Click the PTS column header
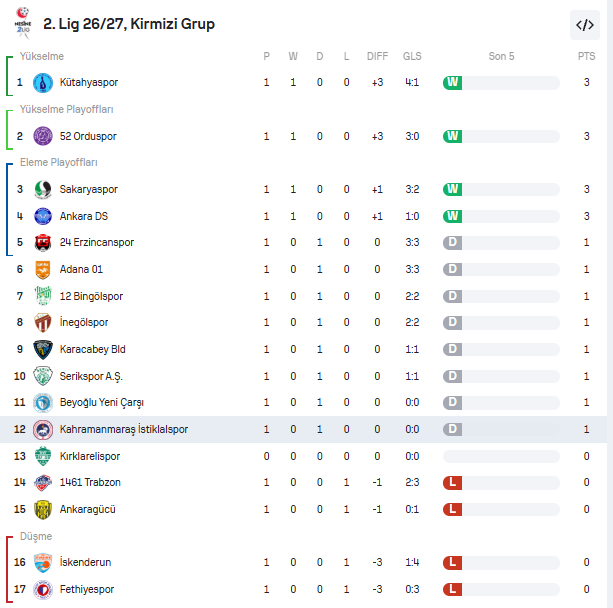Screen dimensions: 613x608 [x=586, y=56]
